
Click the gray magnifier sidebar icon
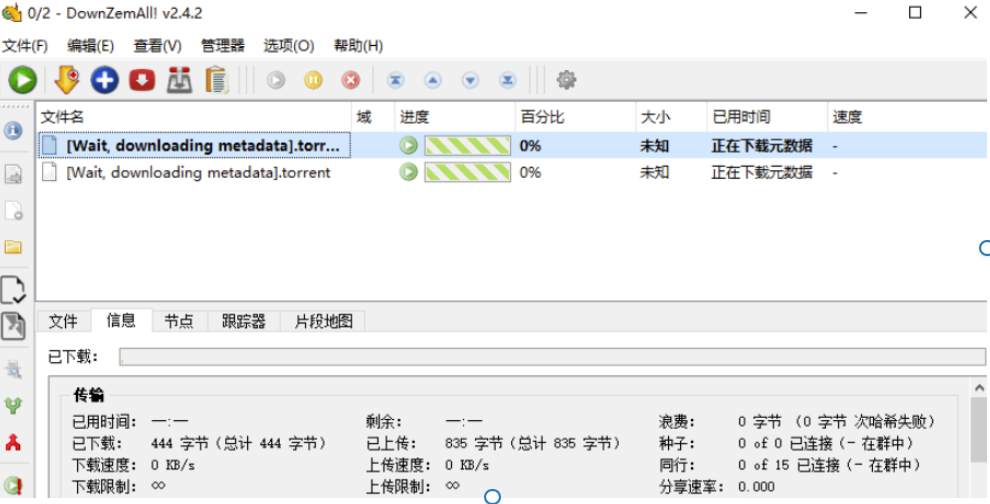[x=13, y=369]
